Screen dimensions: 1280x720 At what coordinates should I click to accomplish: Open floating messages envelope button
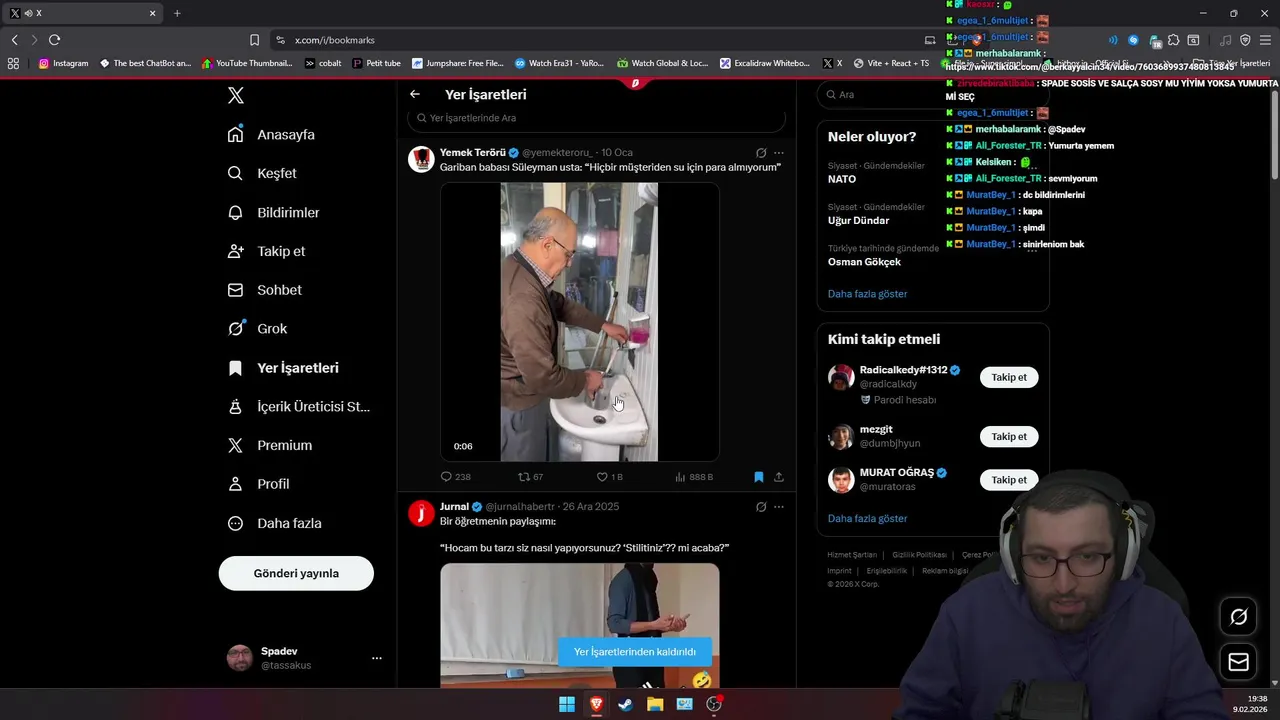(x=1238, y=662)
